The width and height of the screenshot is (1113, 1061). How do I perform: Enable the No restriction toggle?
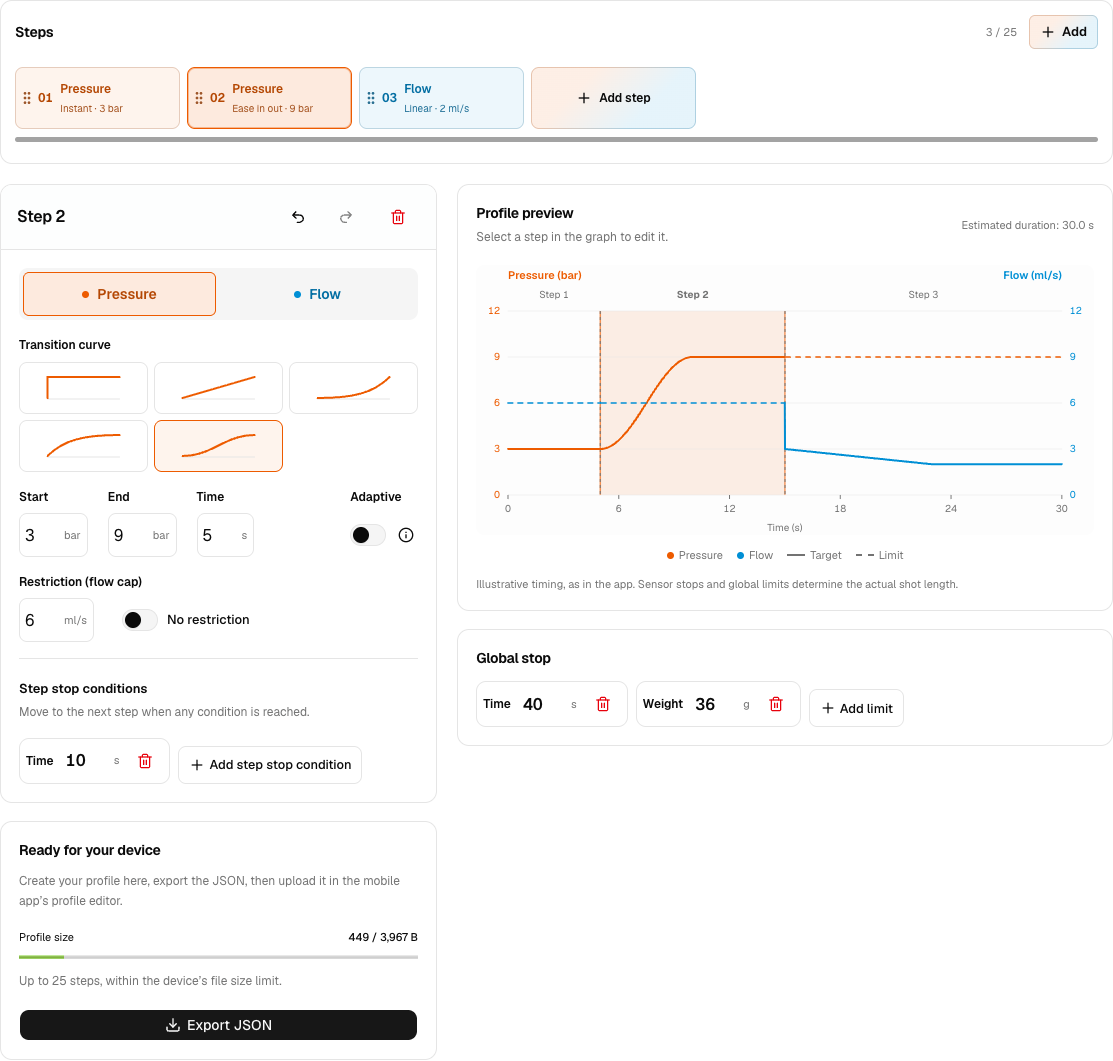pos(140,620)
